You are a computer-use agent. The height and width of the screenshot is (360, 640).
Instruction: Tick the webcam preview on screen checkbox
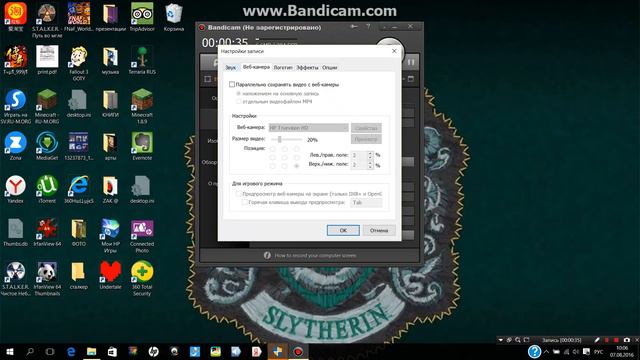238,194
